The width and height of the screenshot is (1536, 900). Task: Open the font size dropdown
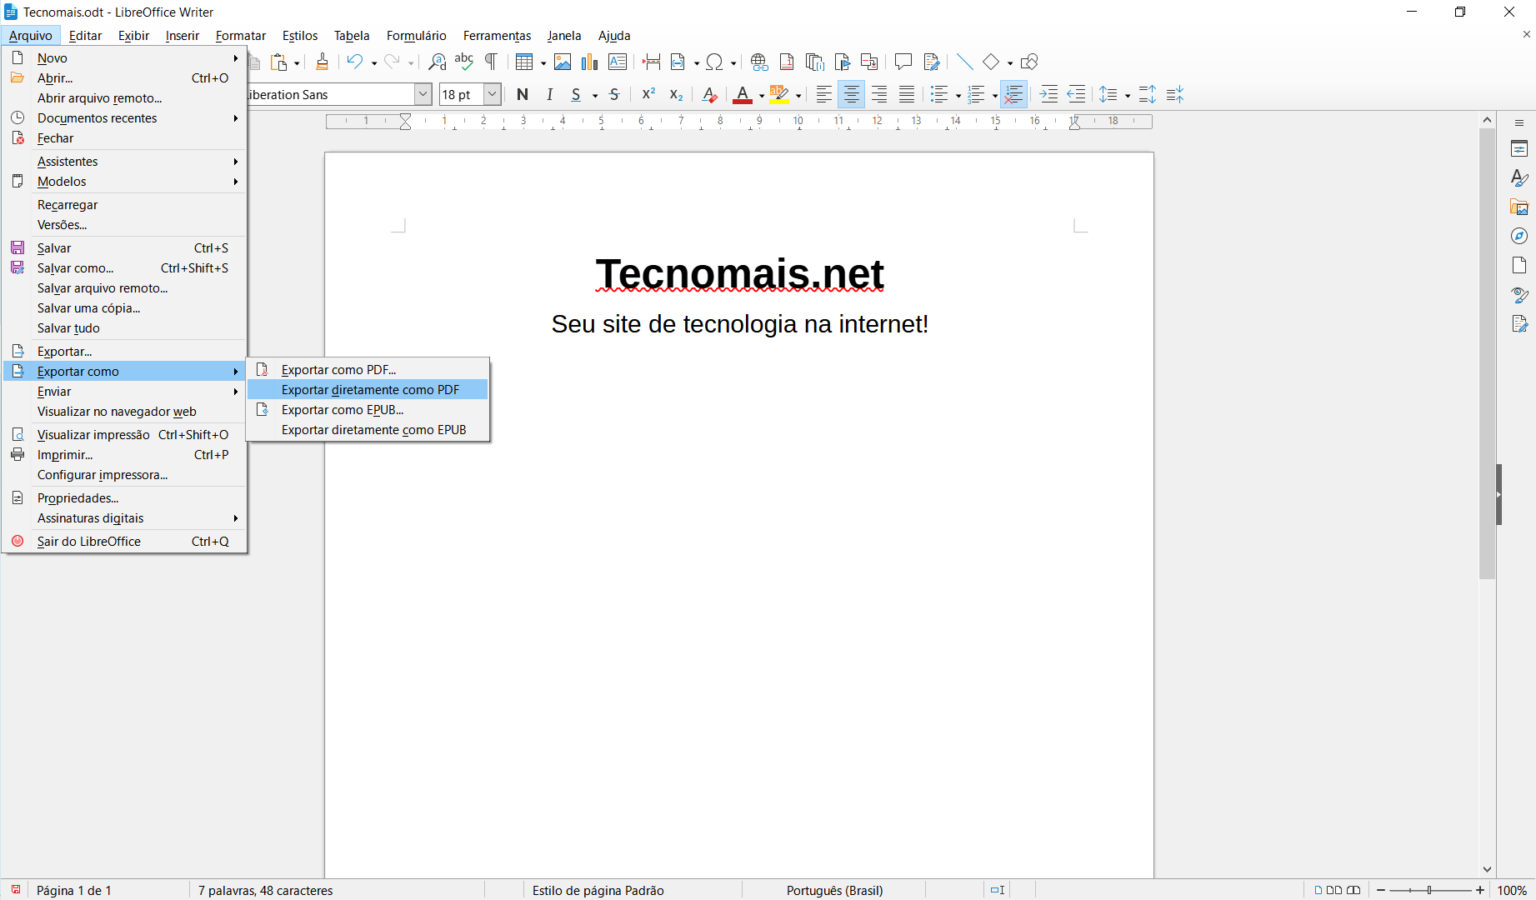pos(489,94)
